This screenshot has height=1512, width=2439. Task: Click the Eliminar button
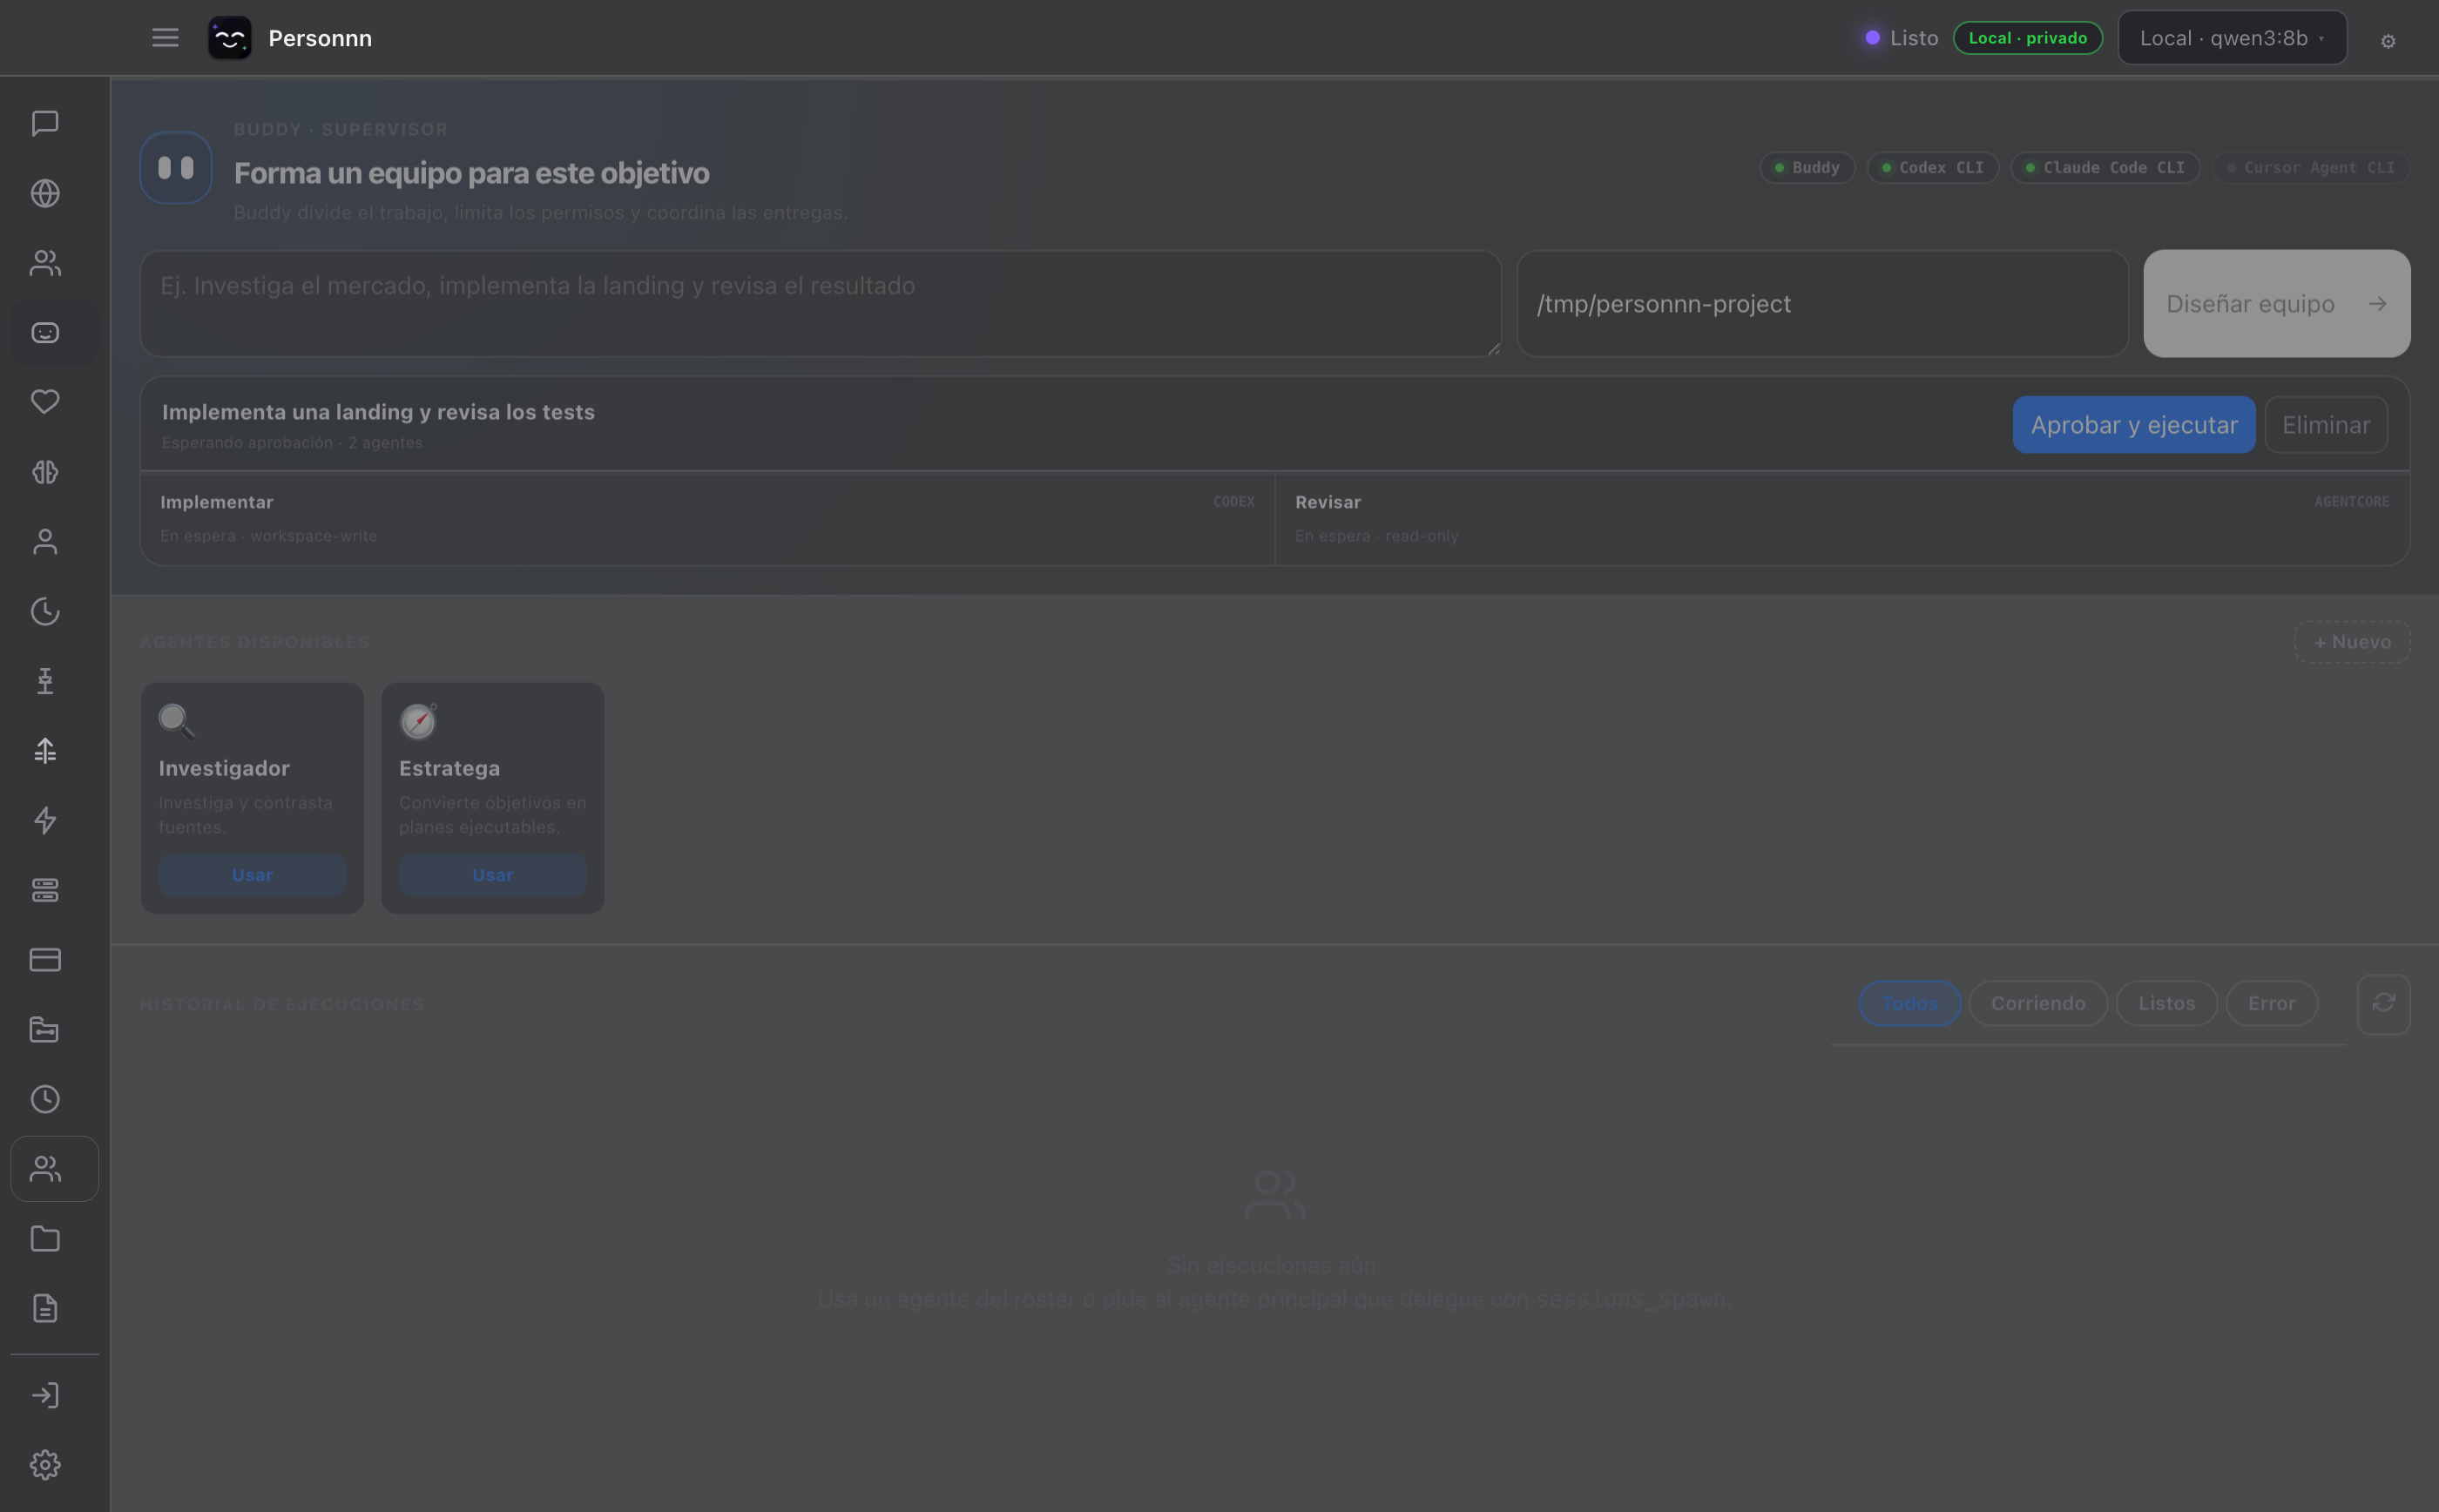coord(2325,425)
